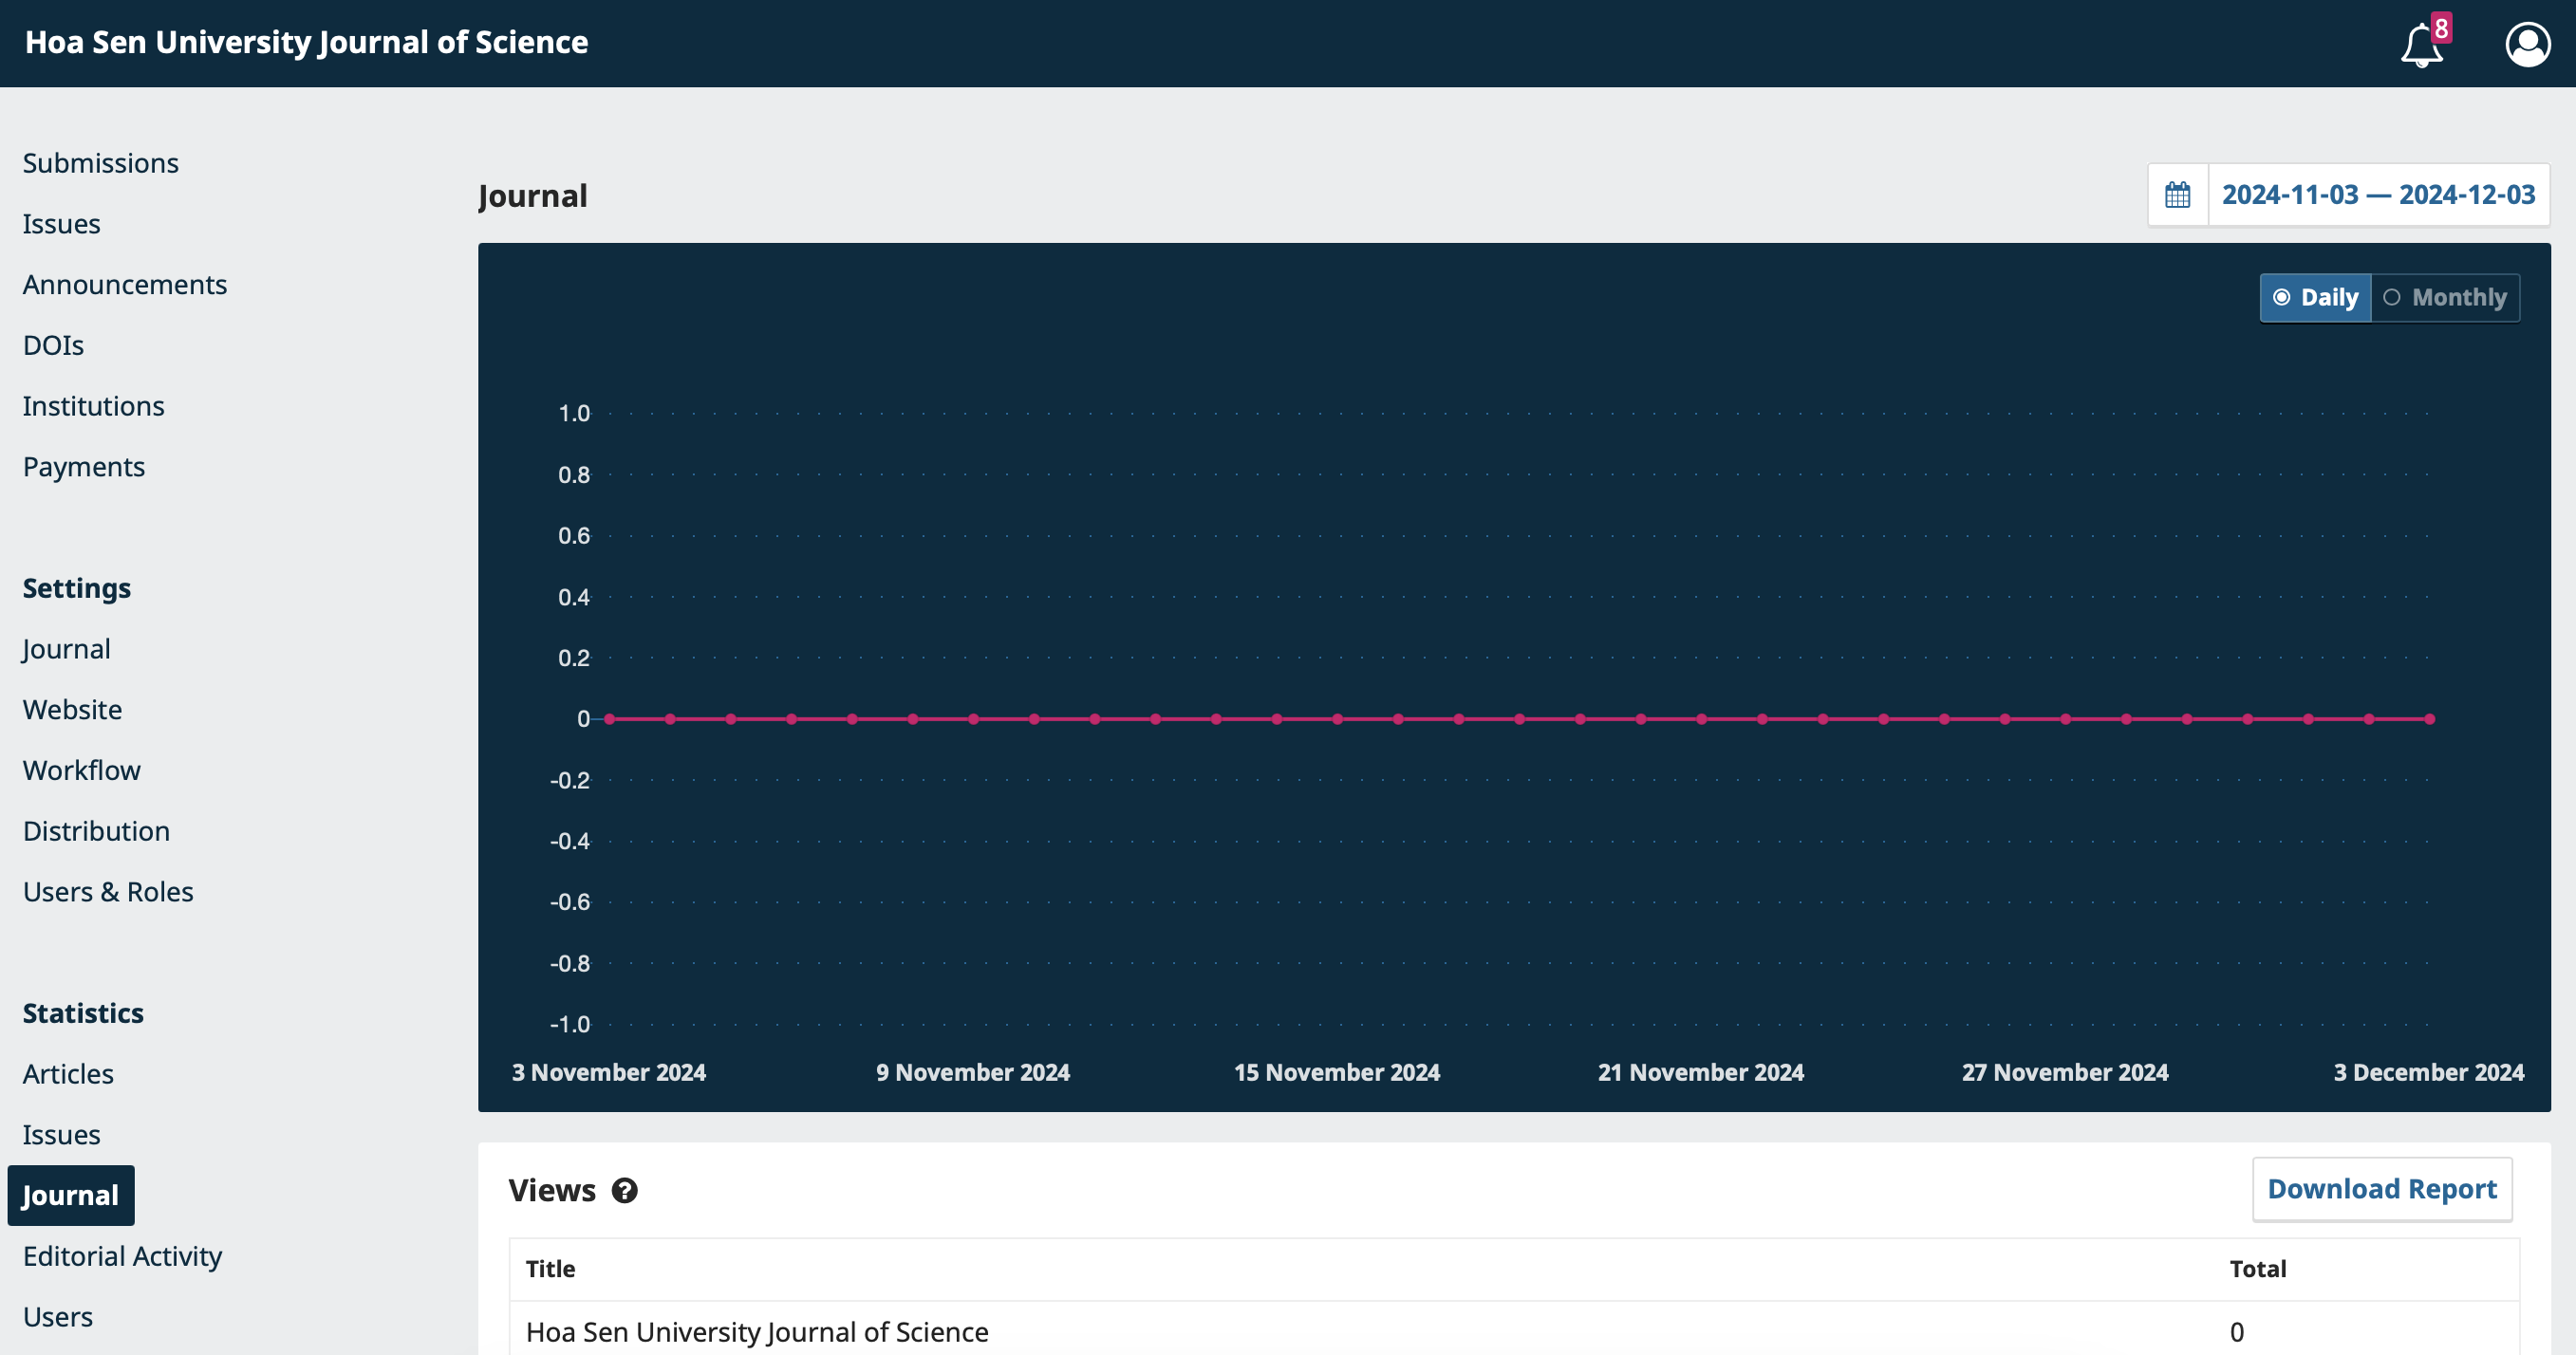This screenshot has width=2576, height=1355.
Task: Open Distribution settings
Action: point(96,831)
